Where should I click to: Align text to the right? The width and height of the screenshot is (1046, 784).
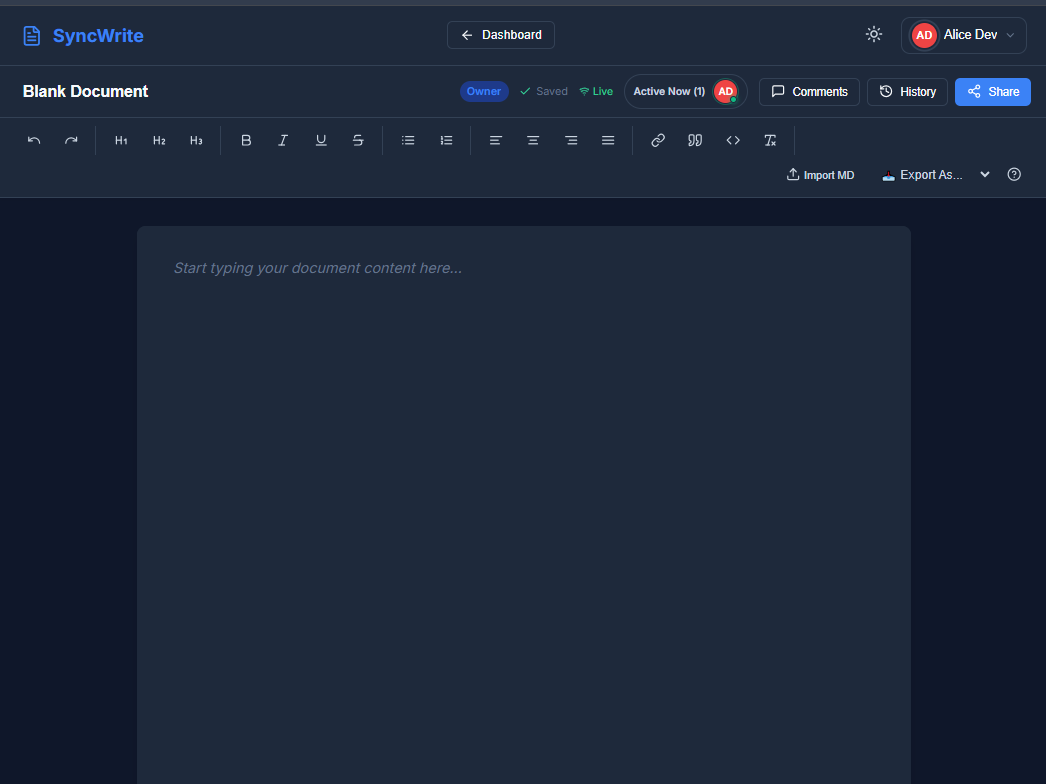click(571, 140)
